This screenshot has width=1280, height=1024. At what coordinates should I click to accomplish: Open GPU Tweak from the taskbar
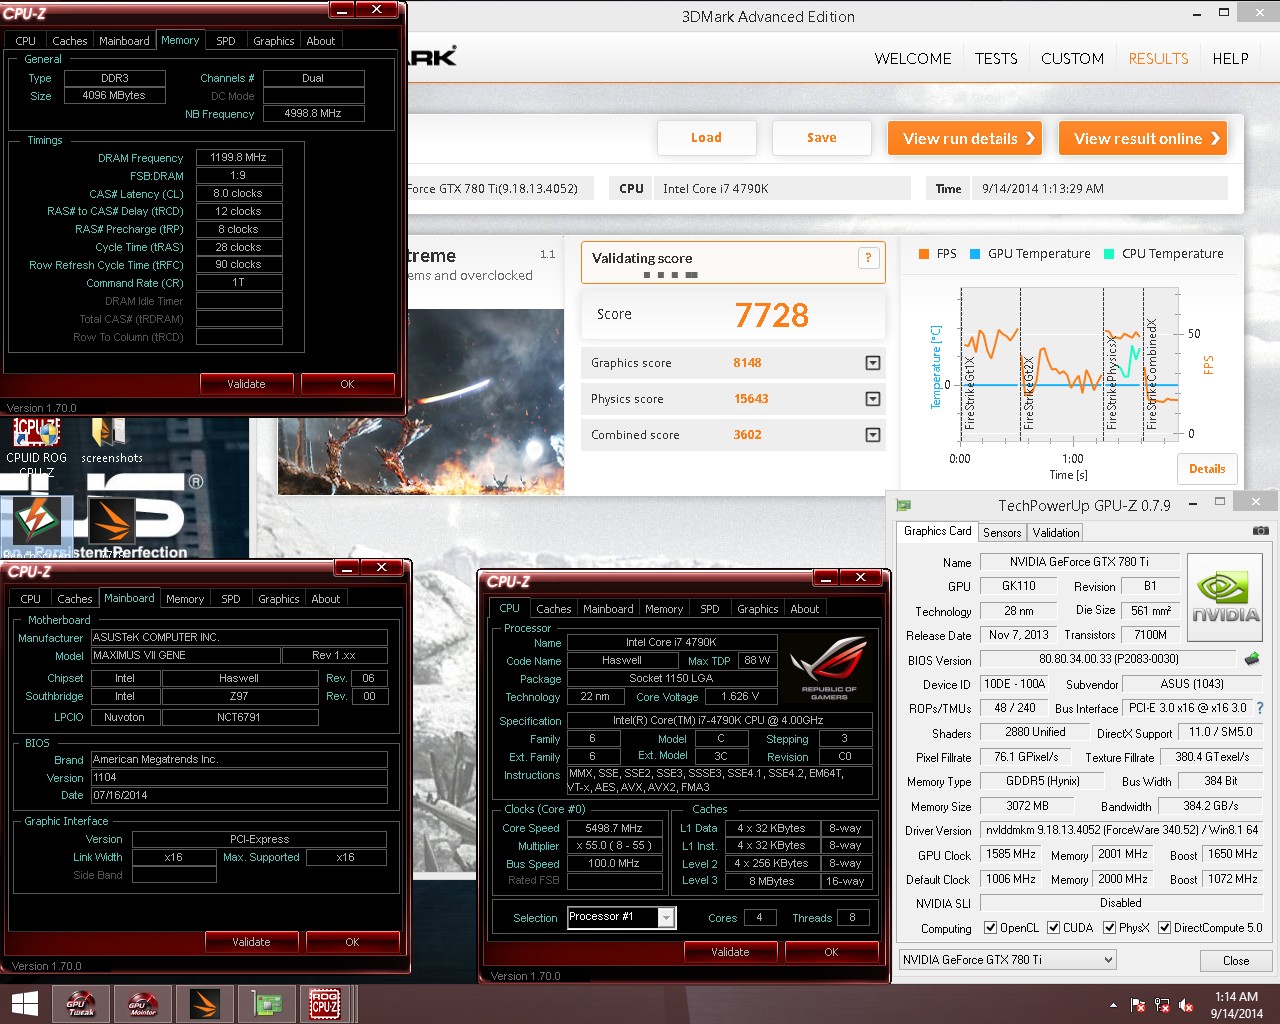tap(81, 1003)
